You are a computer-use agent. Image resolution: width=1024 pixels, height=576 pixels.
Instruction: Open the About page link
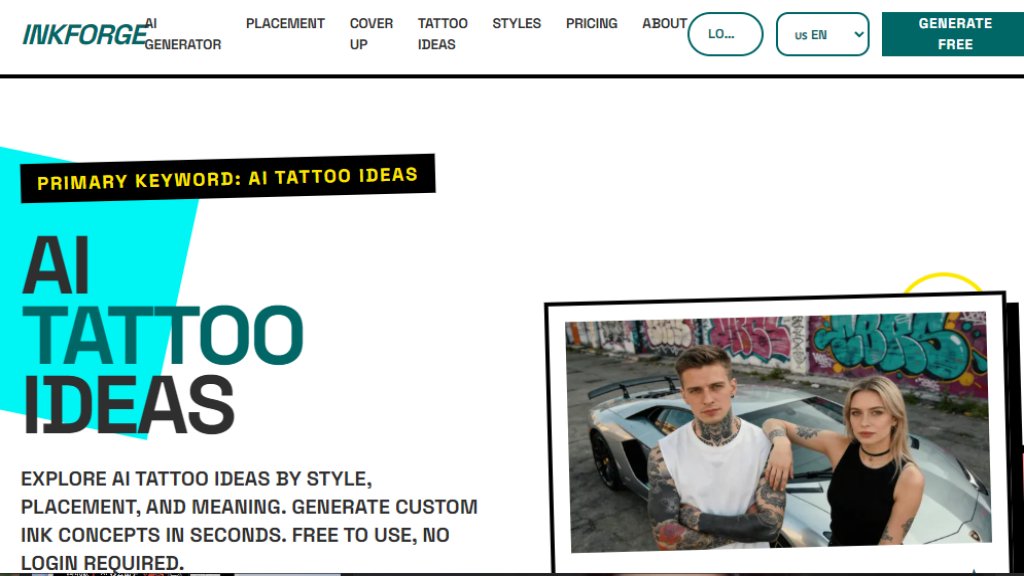[664, 24]
